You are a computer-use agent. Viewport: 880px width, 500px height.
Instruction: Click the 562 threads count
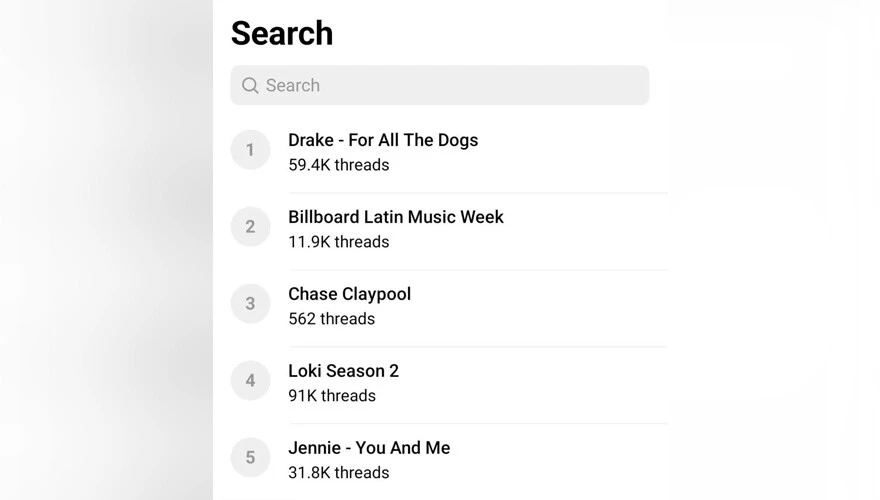click(331, 319)
